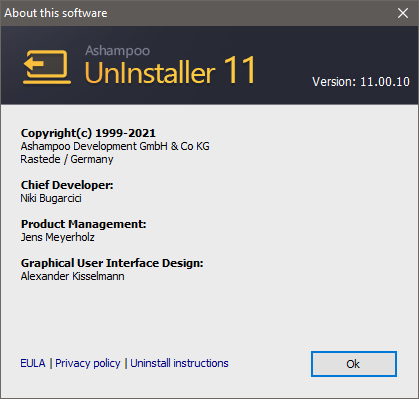
Task: Open the Privacy policy link
Action: (x=88, y=363)
